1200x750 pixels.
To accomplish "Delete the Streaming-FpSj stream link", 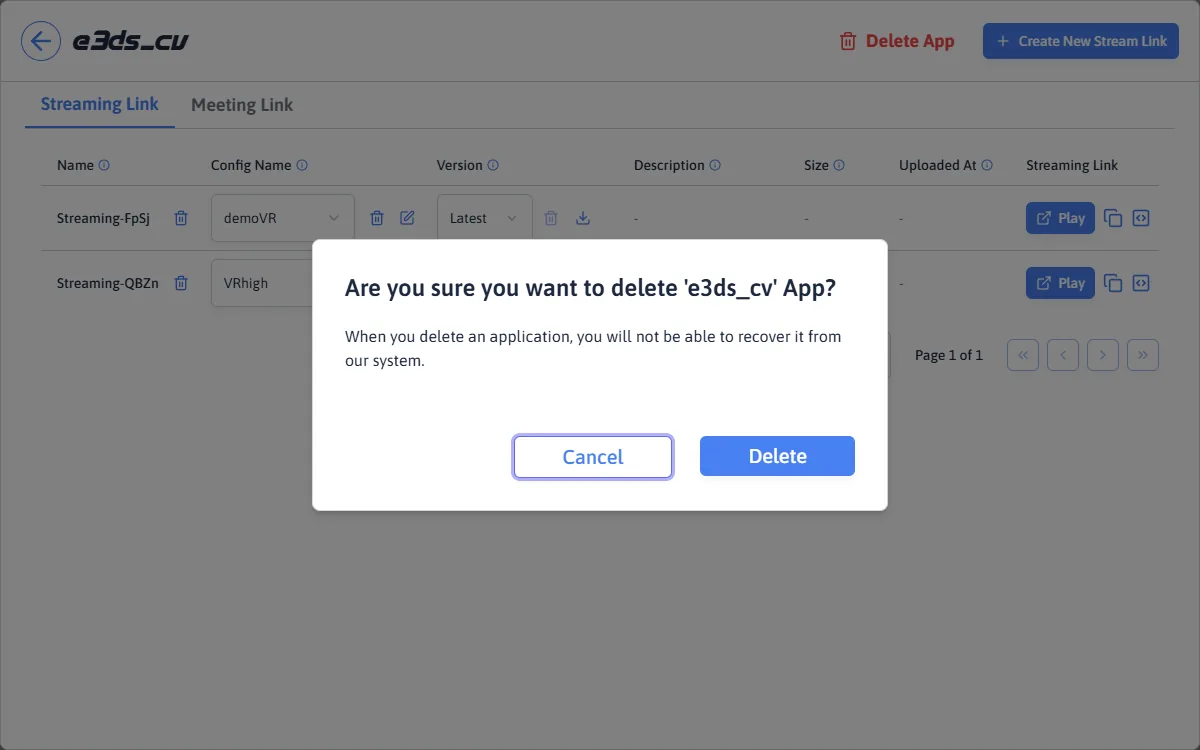I will 181,218.
